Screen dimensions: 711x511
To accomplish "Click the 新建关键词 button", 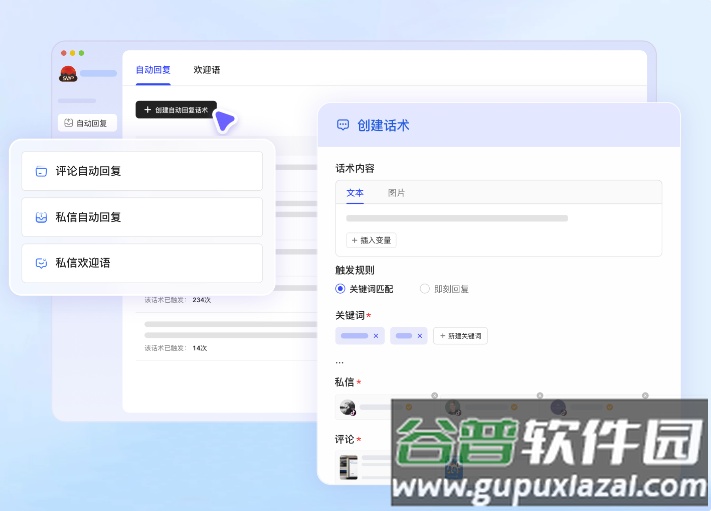I will coord(460,336).
